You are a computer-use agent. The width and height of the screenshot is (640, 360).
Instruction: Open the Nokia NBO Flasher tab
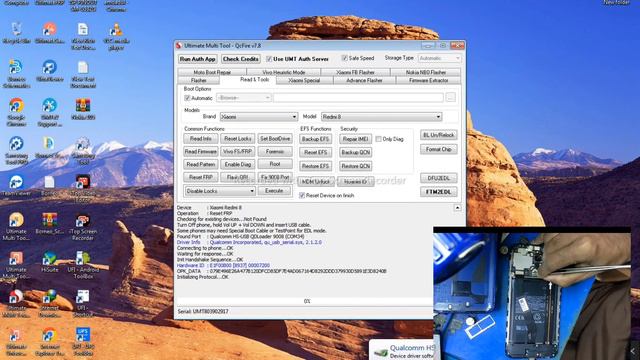(426, 72)
